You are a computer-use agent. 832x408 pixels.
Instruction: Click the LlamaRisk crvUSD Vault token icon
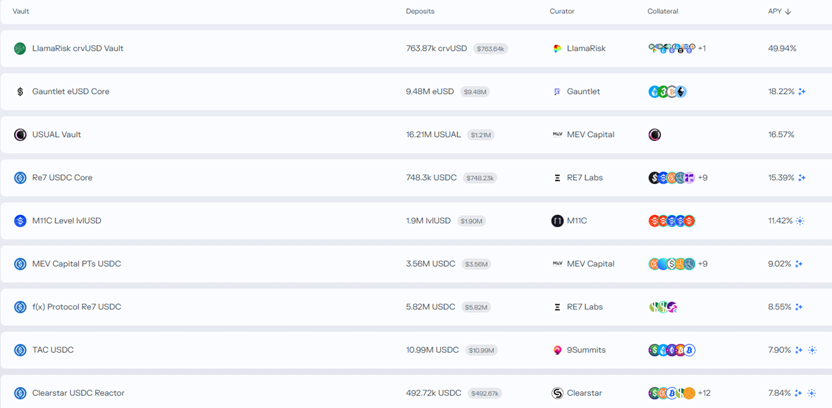pyautogui.click(x=20, y=48)
